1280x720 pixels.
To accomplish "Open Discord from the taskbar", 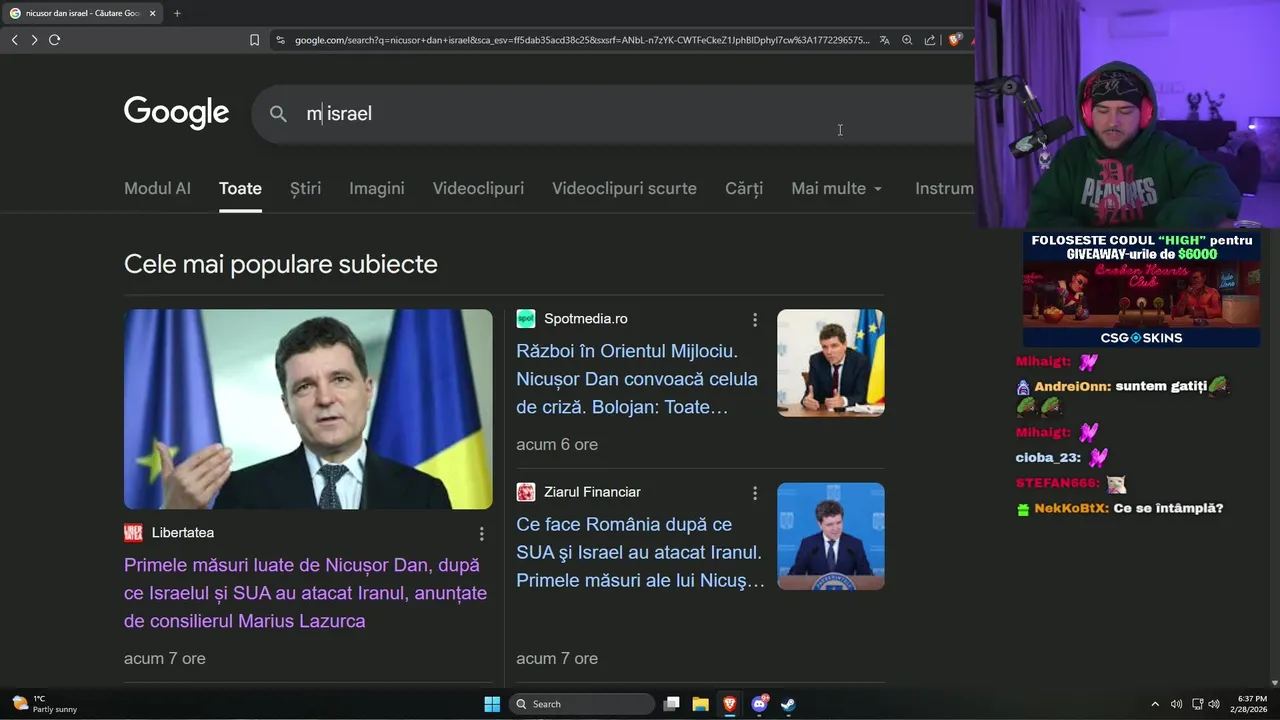I will coord(759,704).
